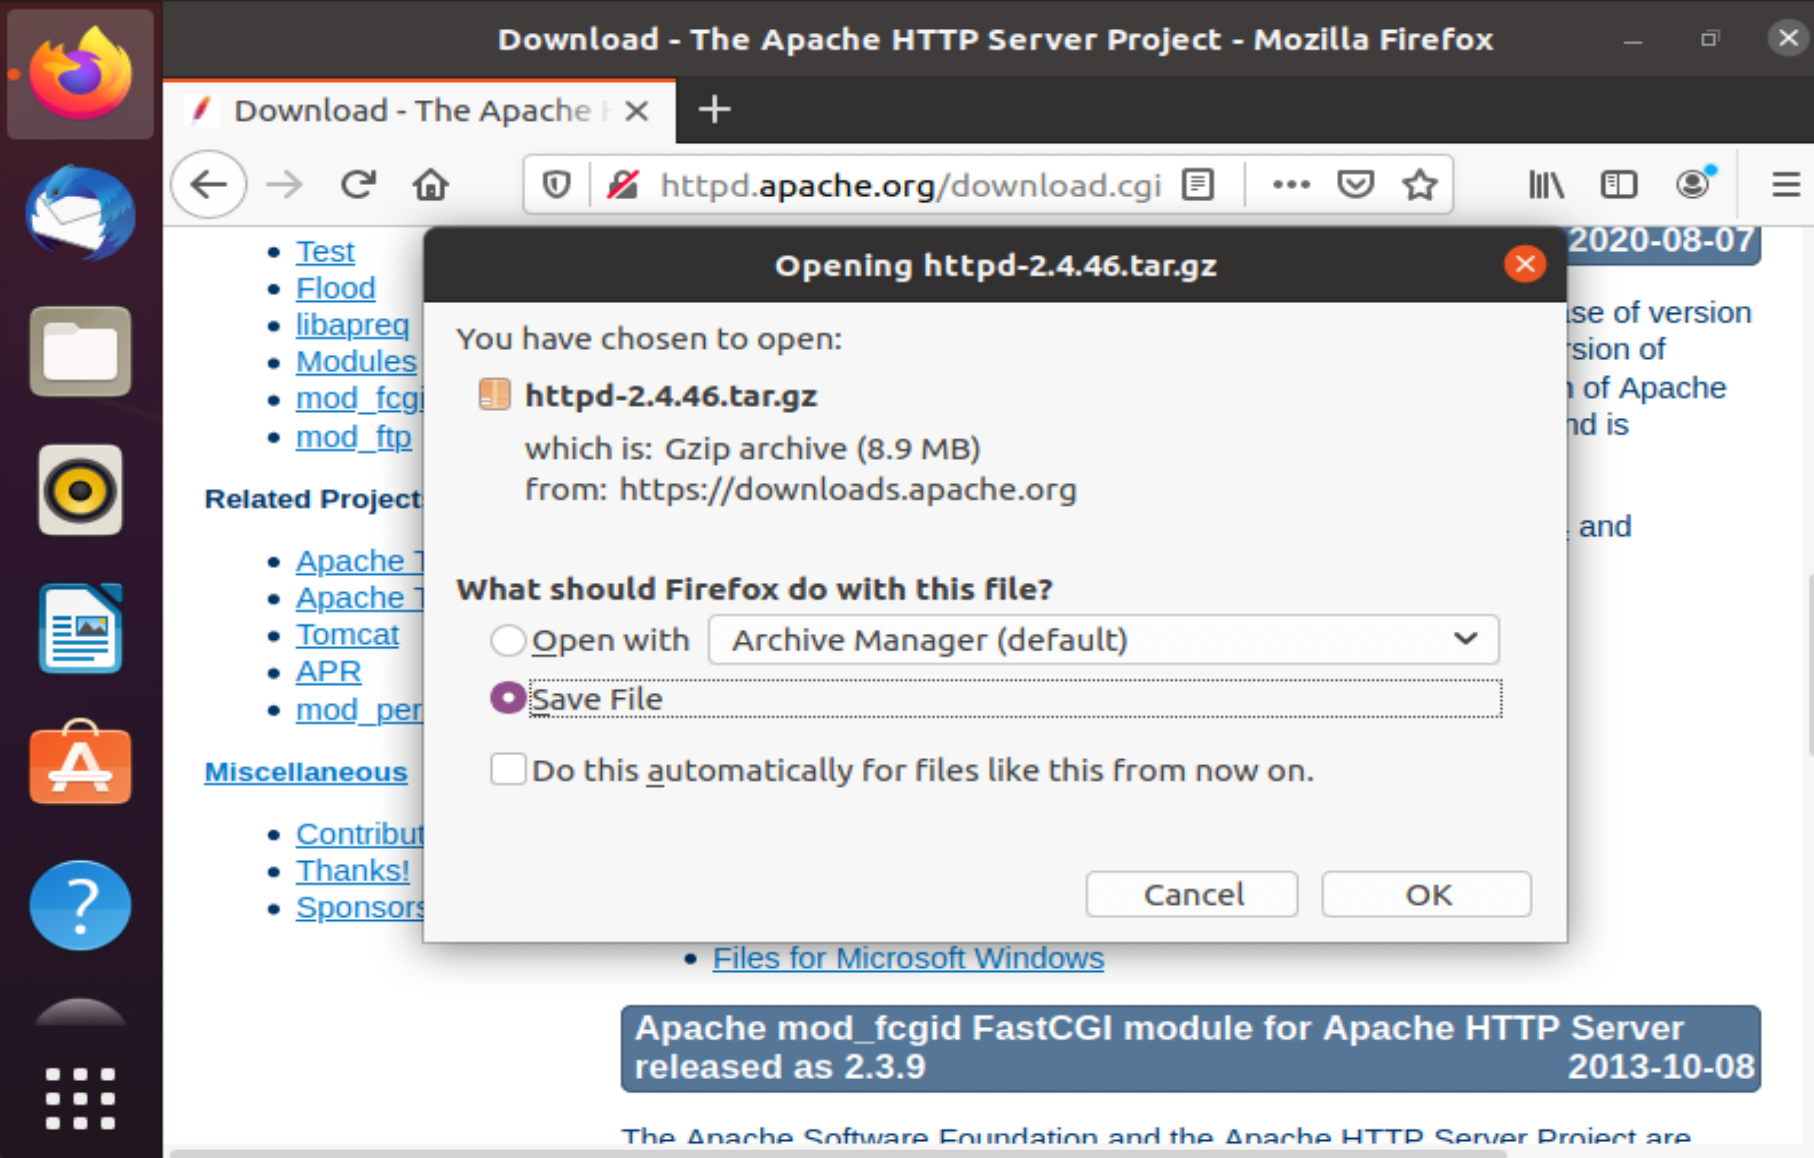Go forward one page in Firefox
The height and width of the screenshot is (1158, 1814).
point(284,185)
